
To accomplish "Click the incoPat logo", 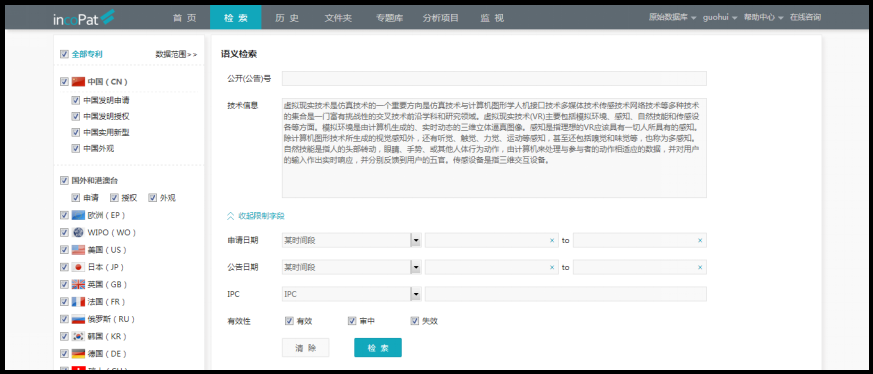I will pyautogui.click(x=84, y=18).
